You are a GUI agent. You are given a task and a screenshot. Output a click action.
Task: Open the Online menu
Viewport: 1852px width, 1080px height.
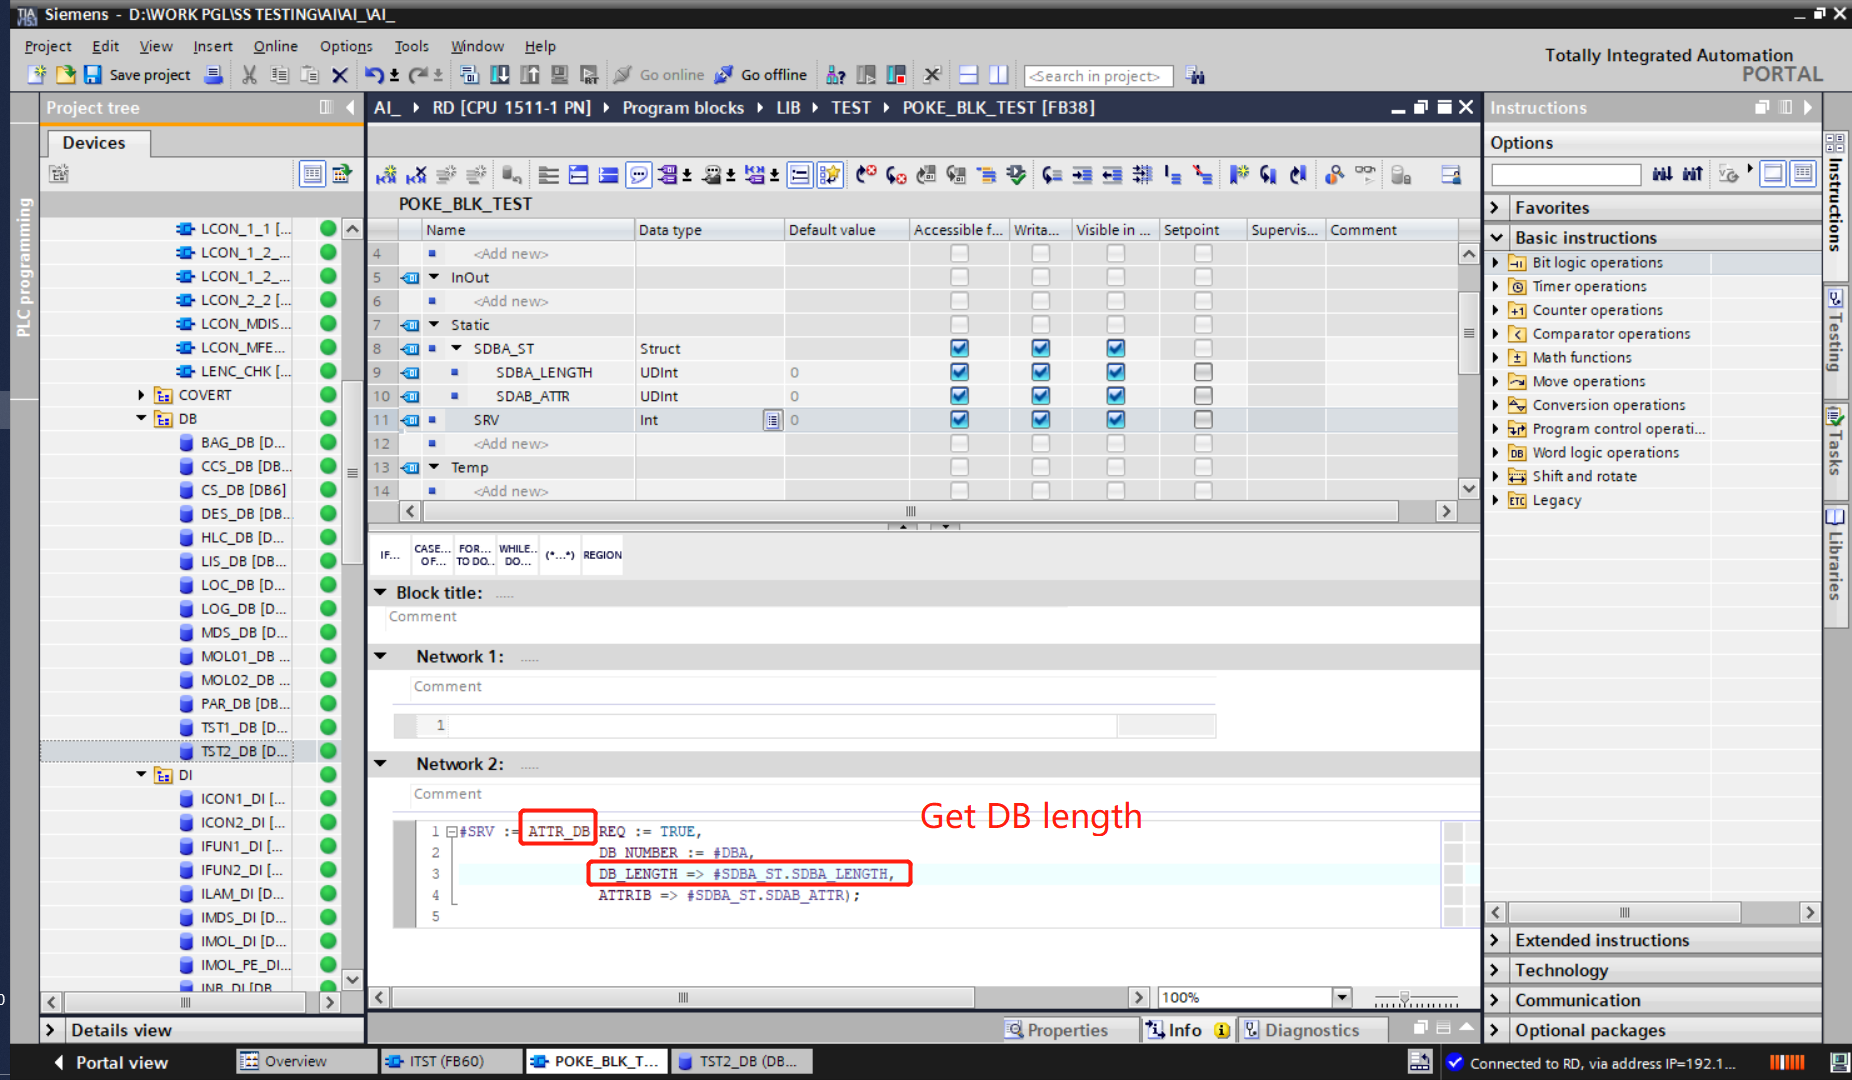(275, 46)
